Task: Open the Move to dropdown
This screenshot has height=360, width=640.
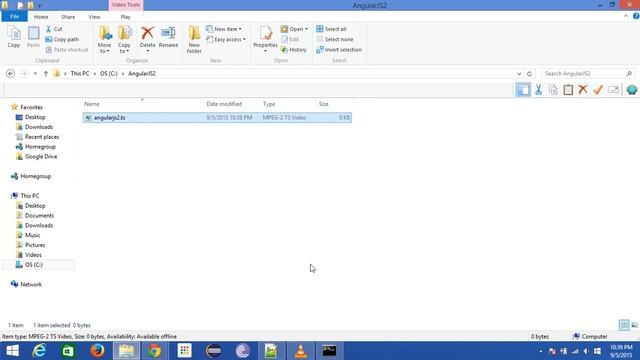Action: 104,48
